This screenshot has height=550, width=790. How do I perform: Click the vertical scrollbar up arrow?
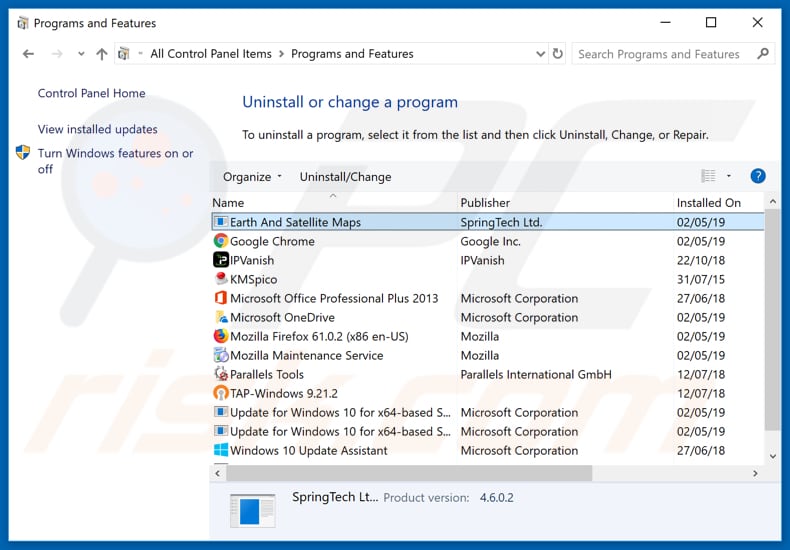pos(772,202)
